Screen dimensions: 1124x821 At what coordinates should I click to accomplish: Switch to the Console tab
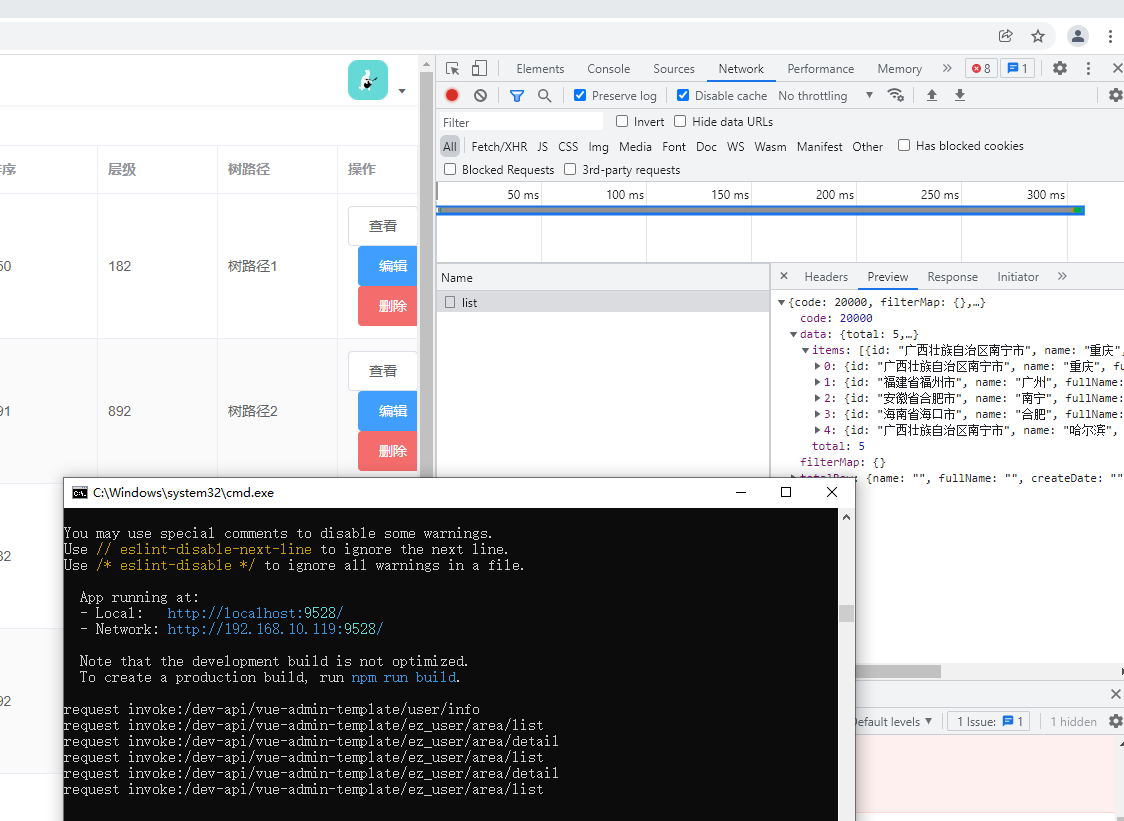click(x=609, y=69)
